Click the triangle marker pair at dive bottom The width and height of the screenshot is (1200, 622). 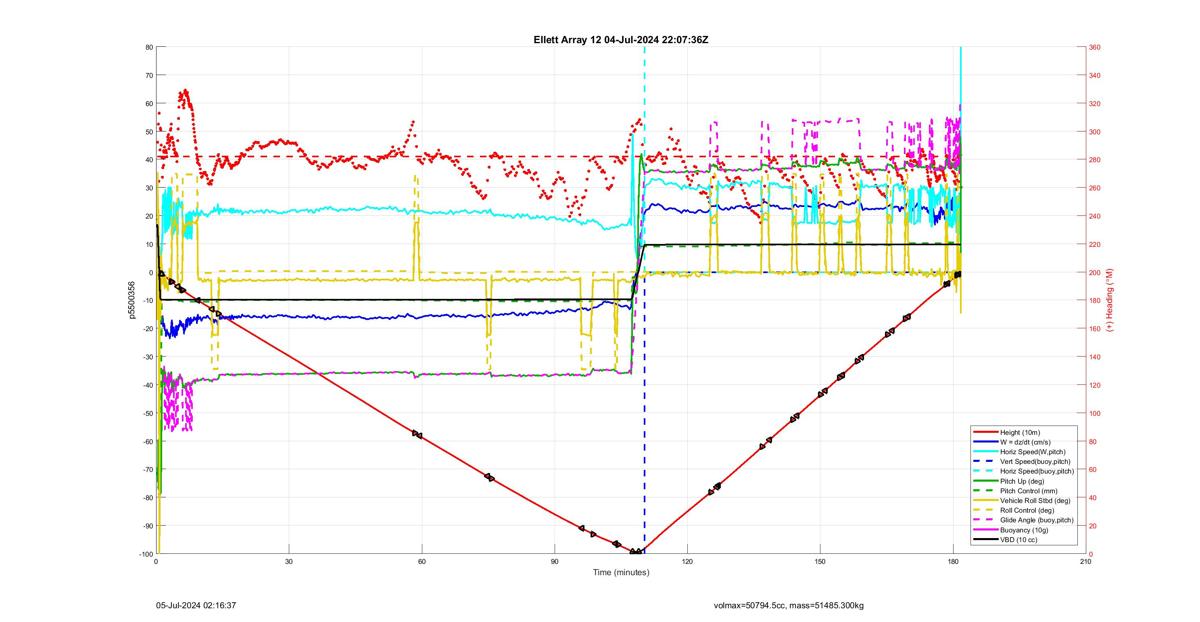tap(636, 552)
